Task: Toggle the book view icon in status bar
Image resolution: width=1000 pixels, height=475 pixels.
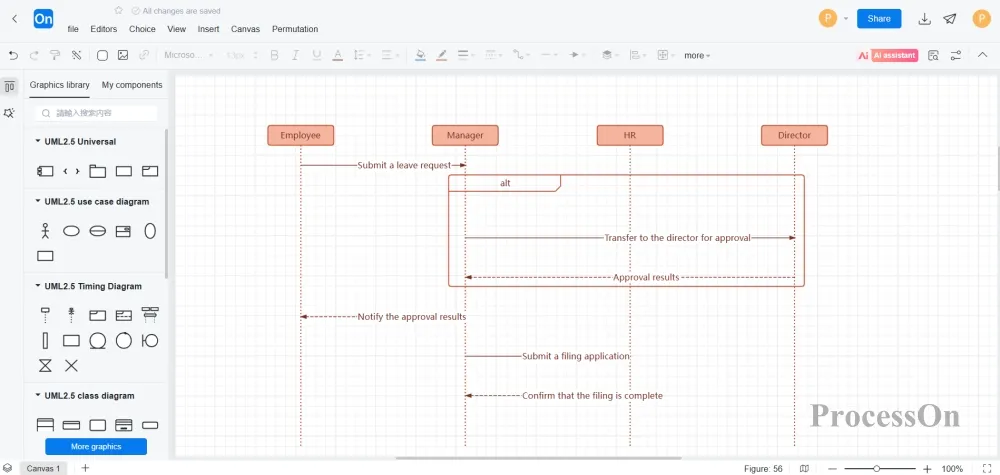Action: (805, 468)
